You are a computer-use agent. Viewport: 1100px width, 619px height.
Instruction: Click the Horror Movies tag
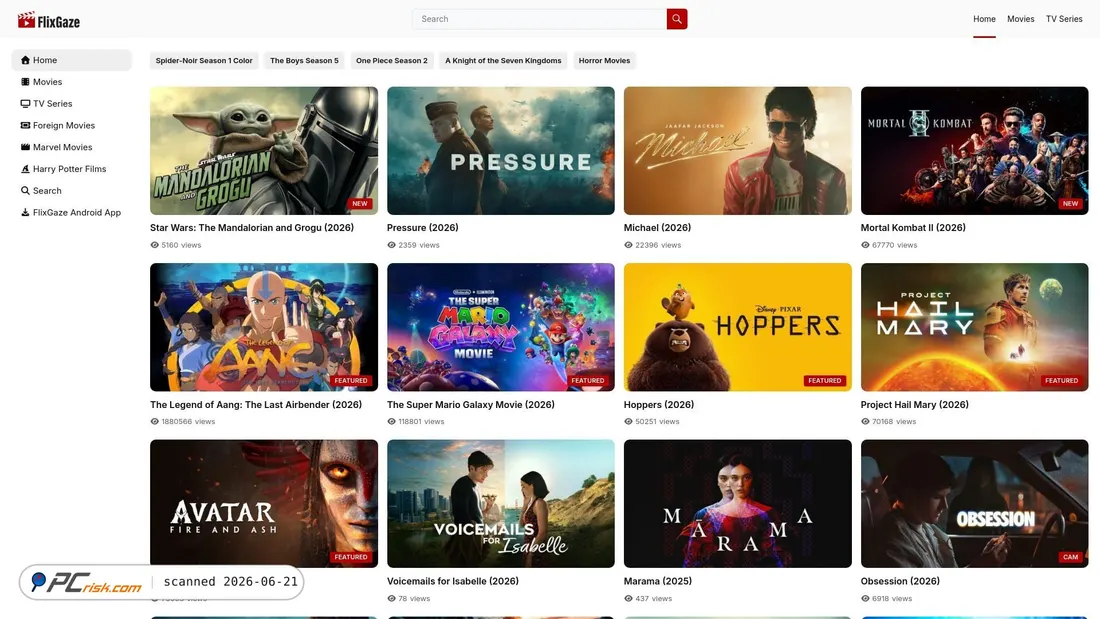[x=604, y=60]
